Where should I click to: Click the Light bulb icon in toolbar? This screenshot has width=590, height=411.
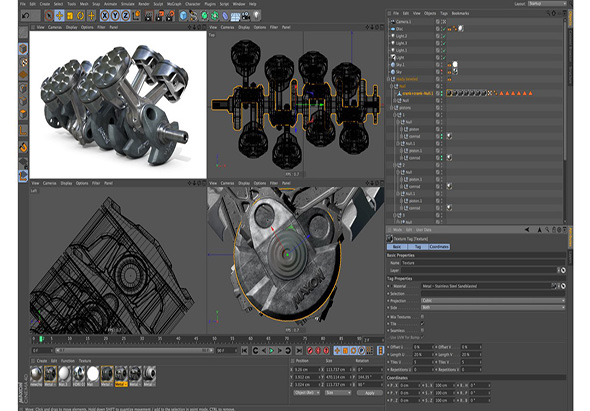[x=256, y=15]
